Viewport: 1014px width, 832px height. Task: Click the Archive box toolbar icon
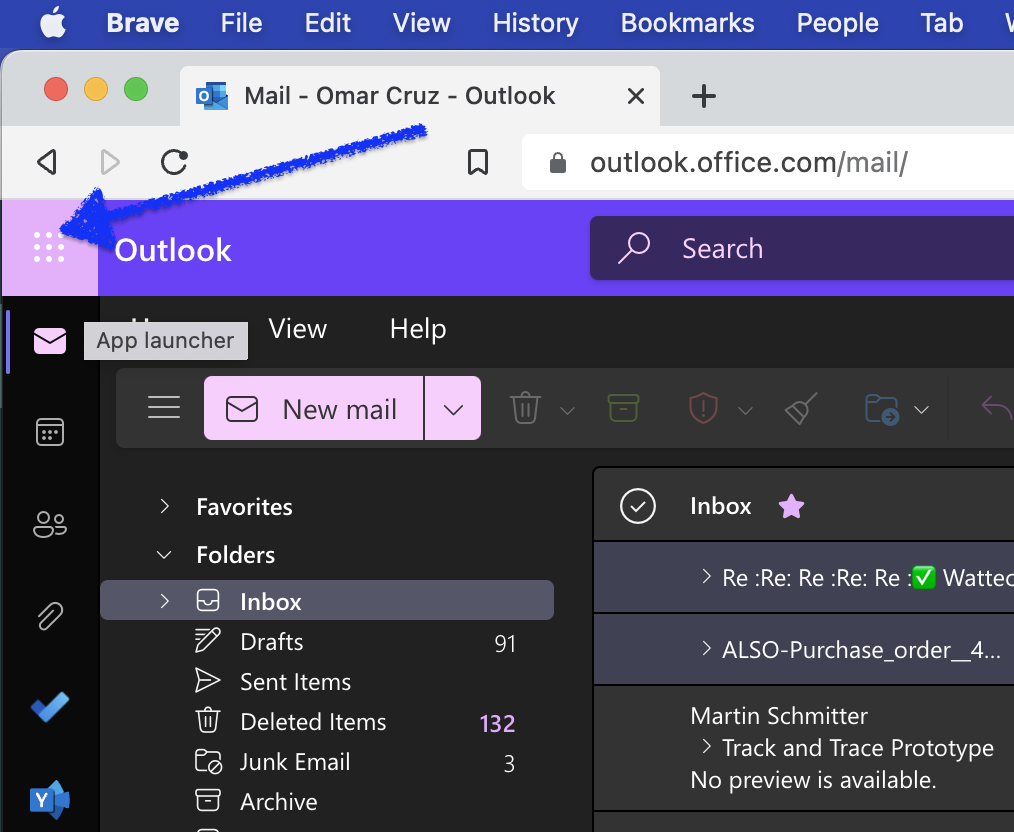tap(623, 409)
